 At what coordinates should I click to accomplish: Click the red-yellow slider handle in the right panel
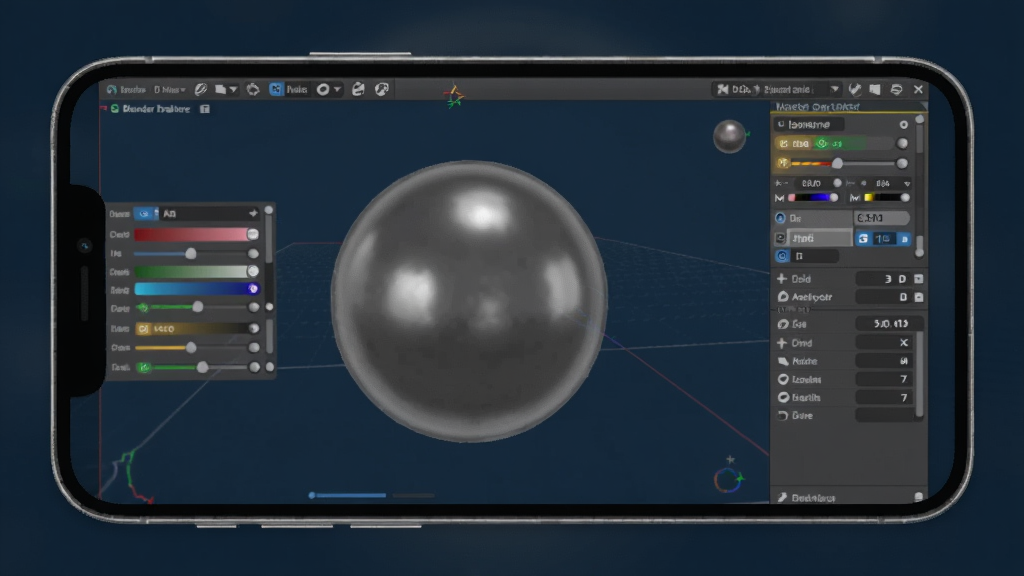837,163
